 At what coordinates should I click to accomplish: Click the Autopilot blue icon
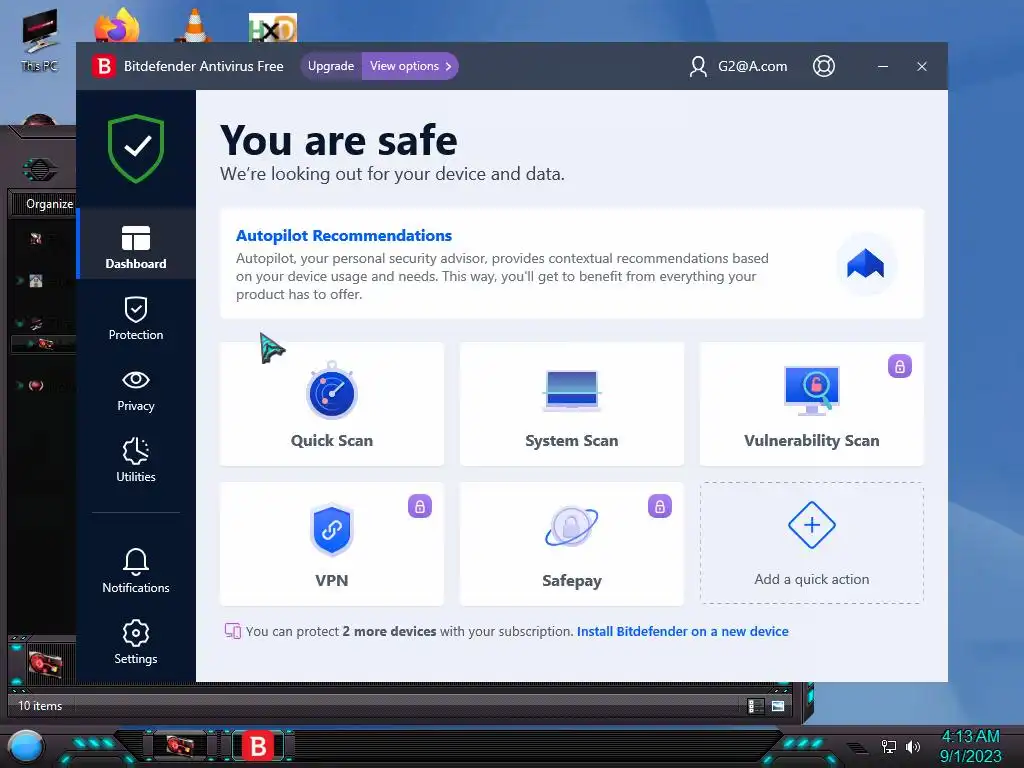point(865,264)
